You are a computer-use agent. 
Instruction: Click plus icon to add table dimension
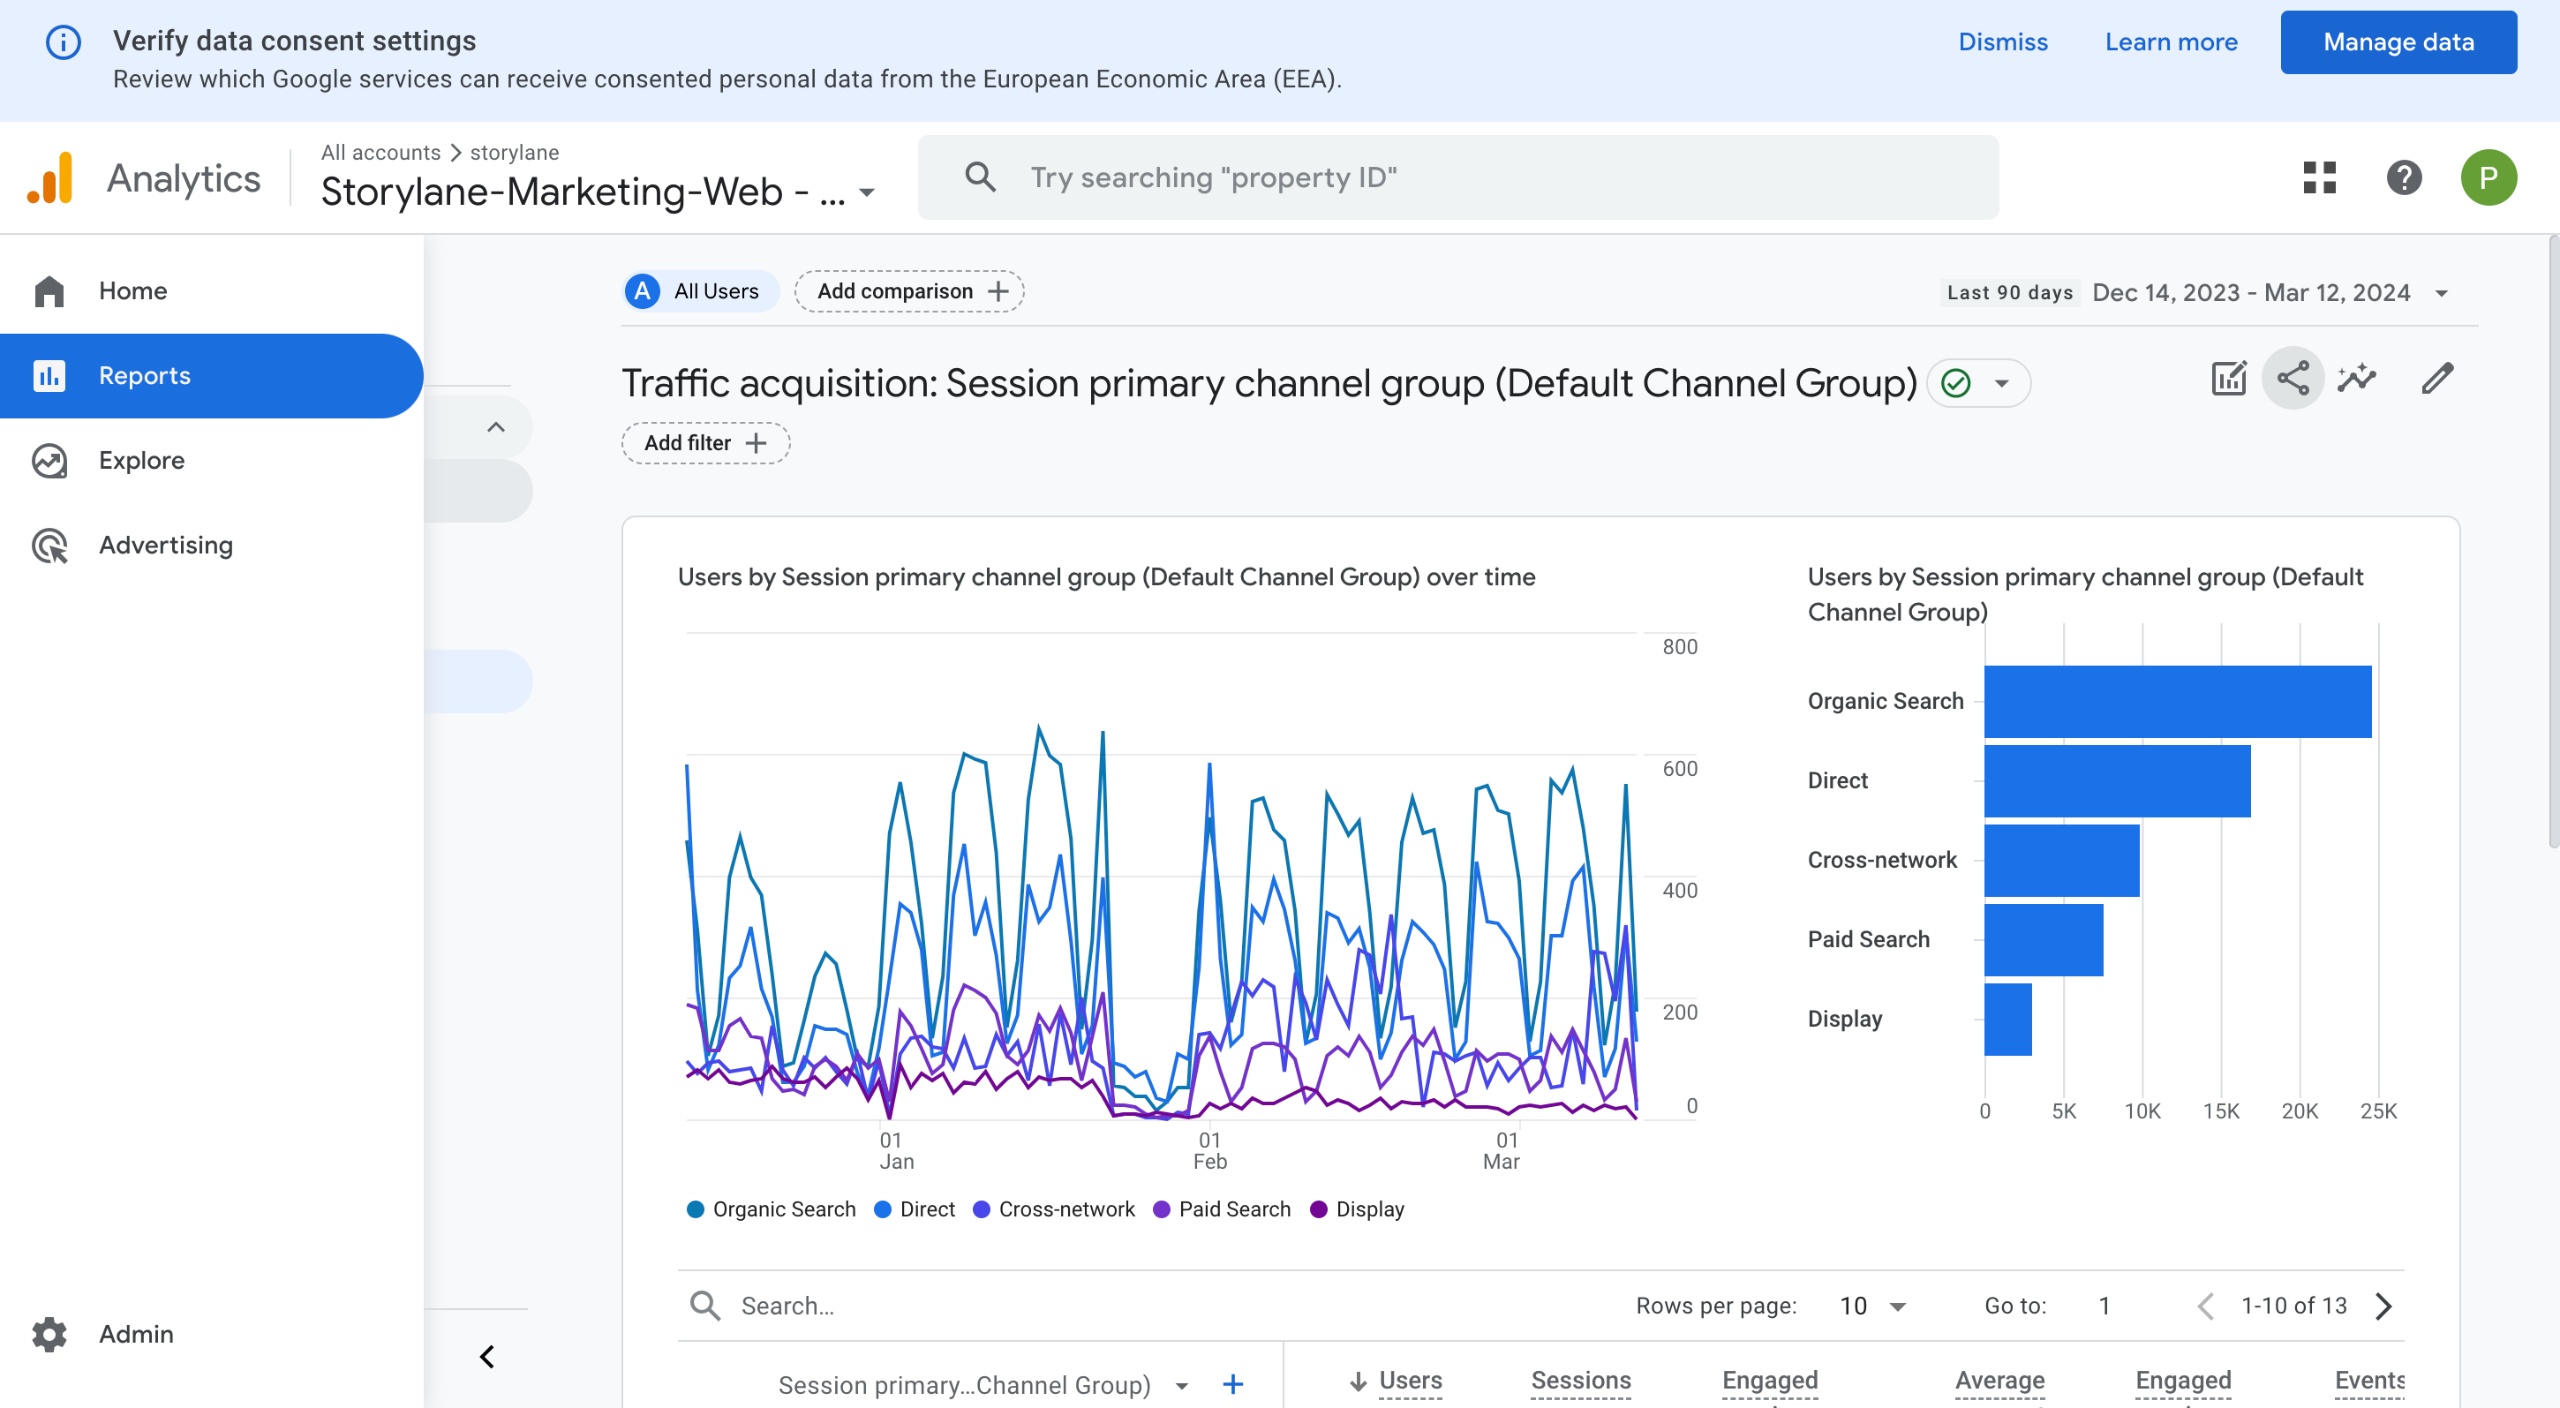(x=1233, y=1385)
